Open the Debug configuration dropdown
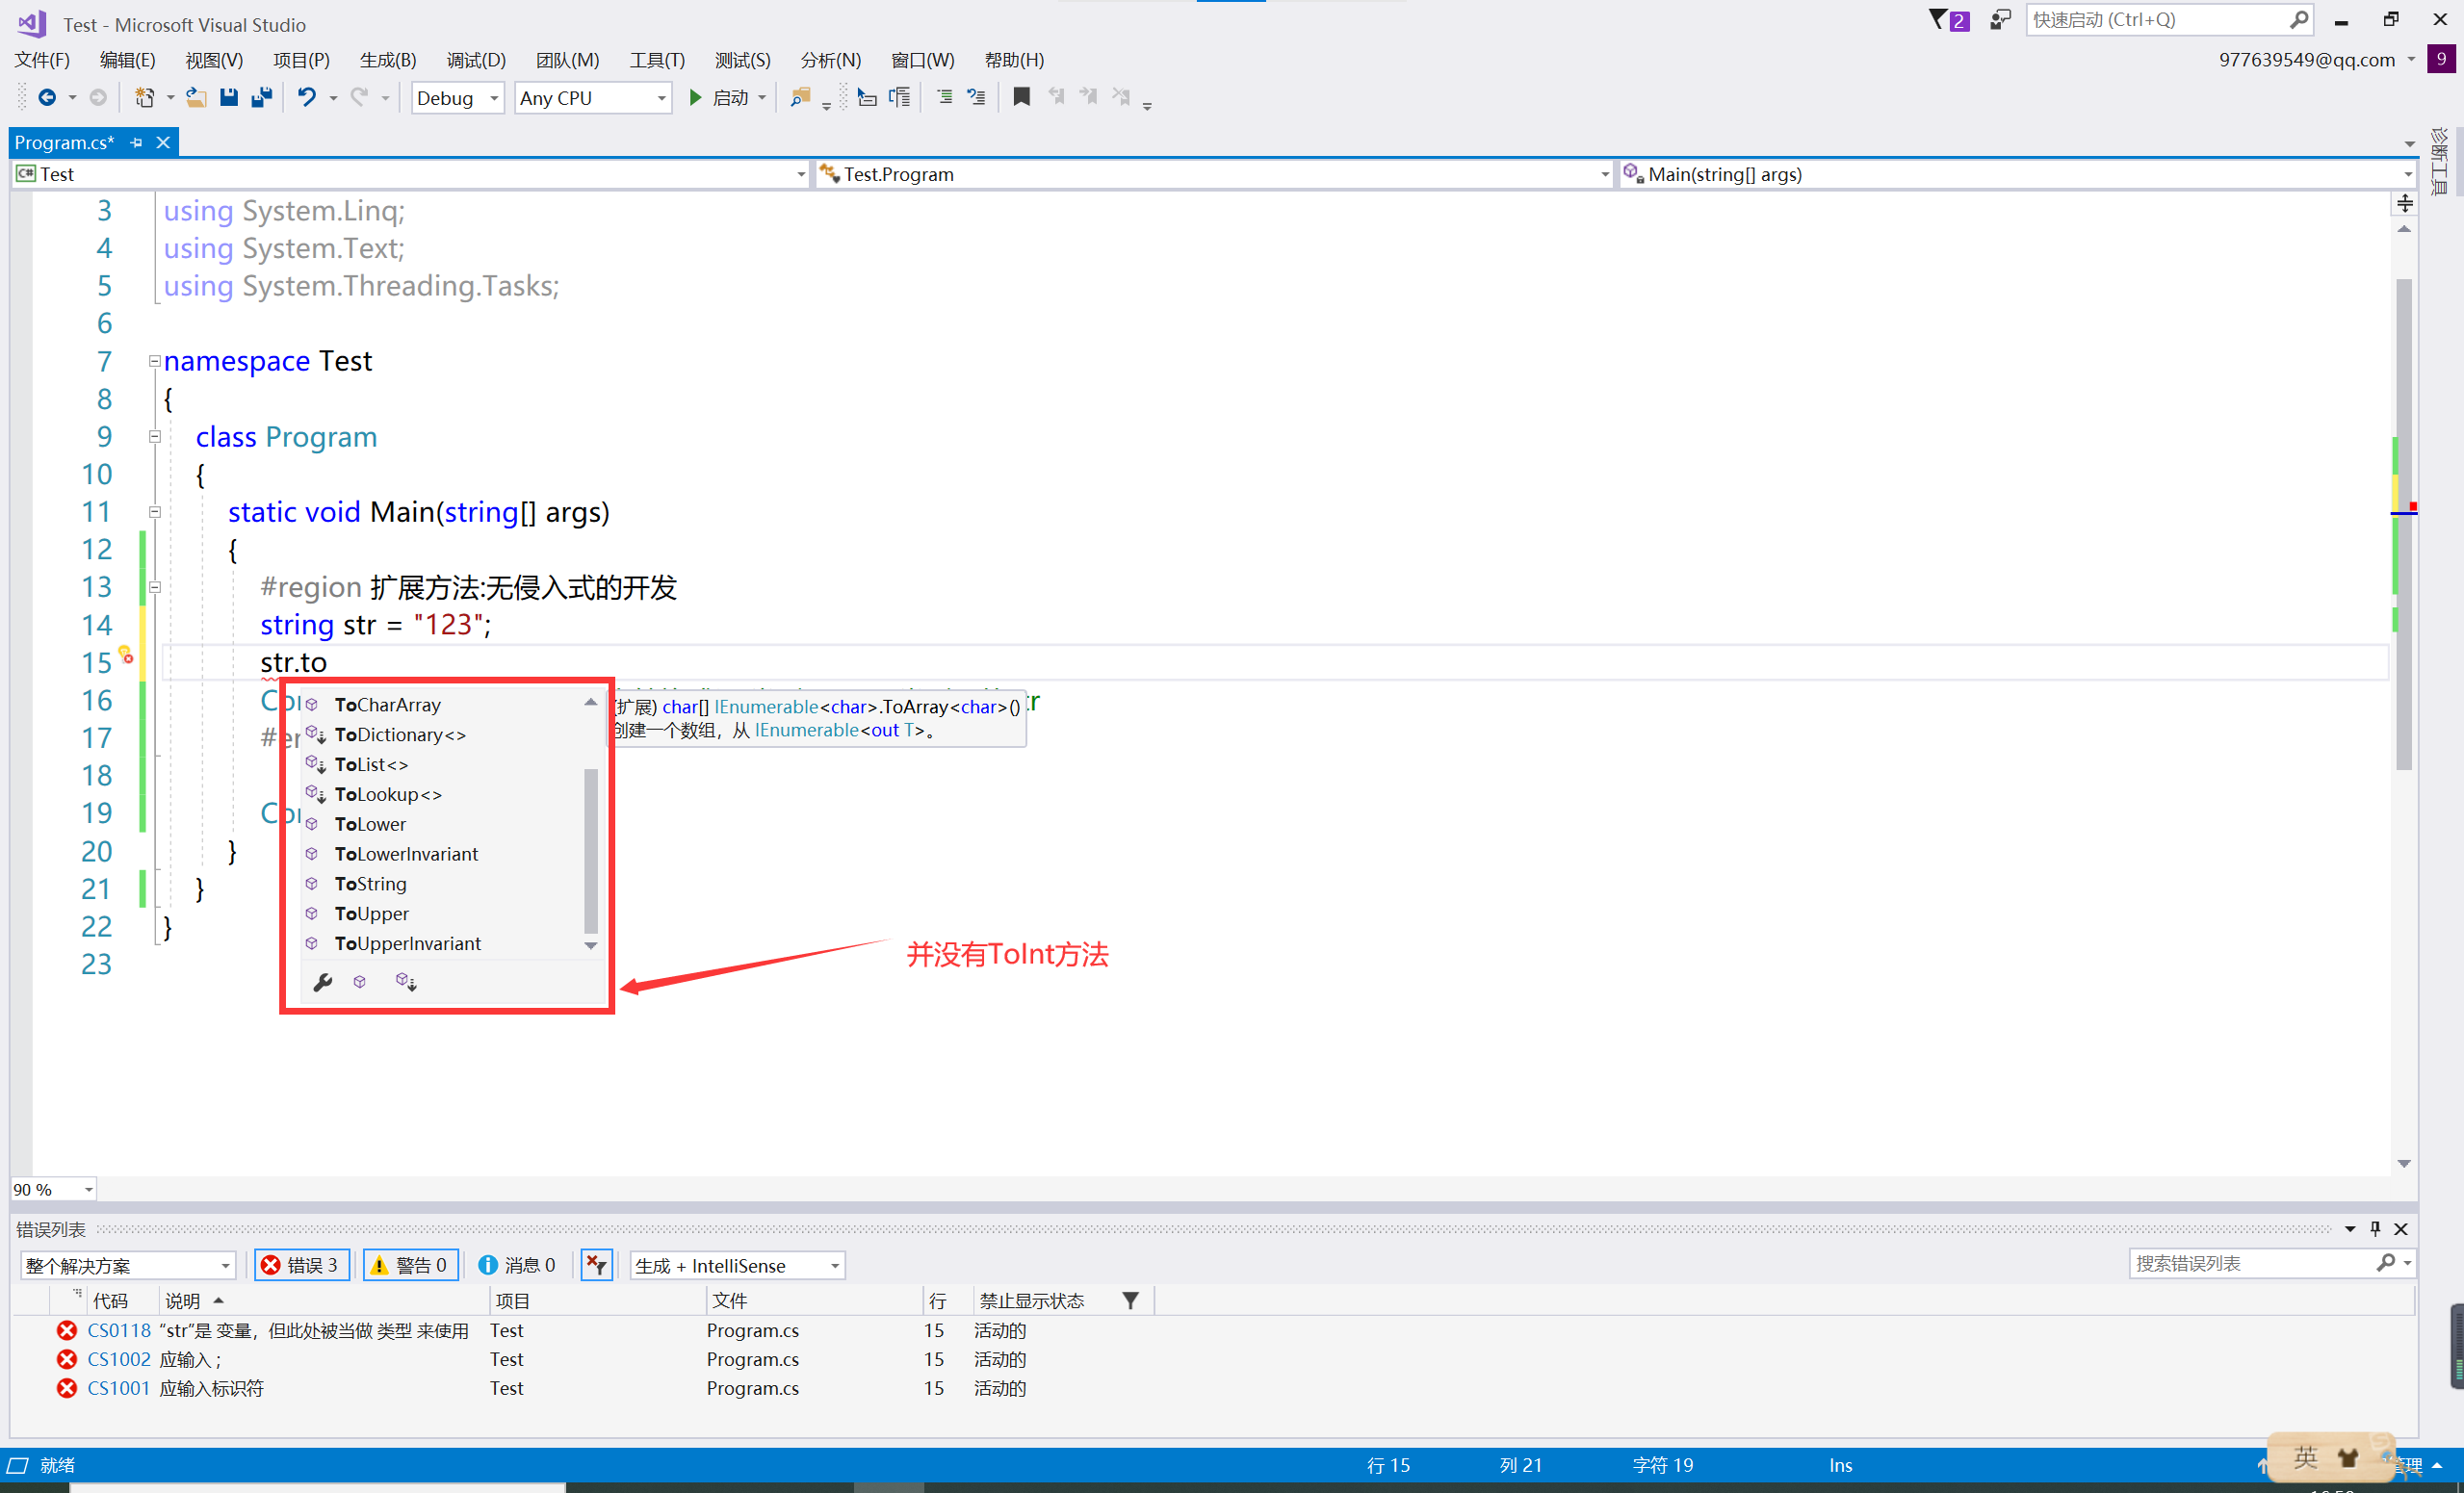Viewport: 2464px width, 1493px height. (x=457, y=98)
